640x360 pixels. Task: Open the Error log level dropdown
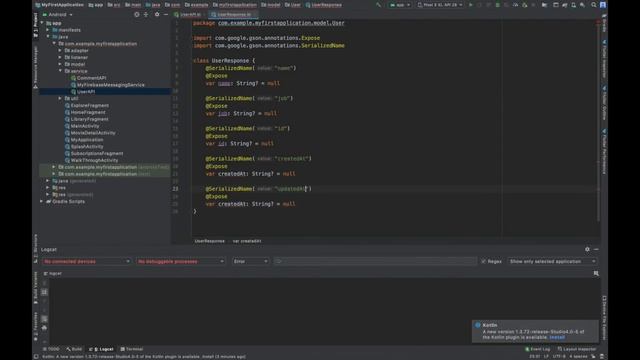point(250,261)
